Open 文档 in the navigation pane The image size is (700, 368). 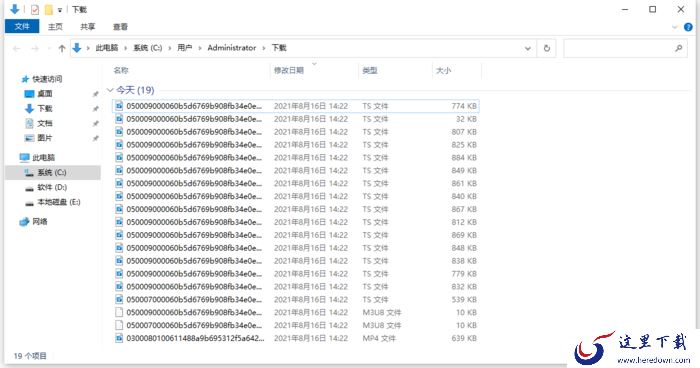pos(45,123)
